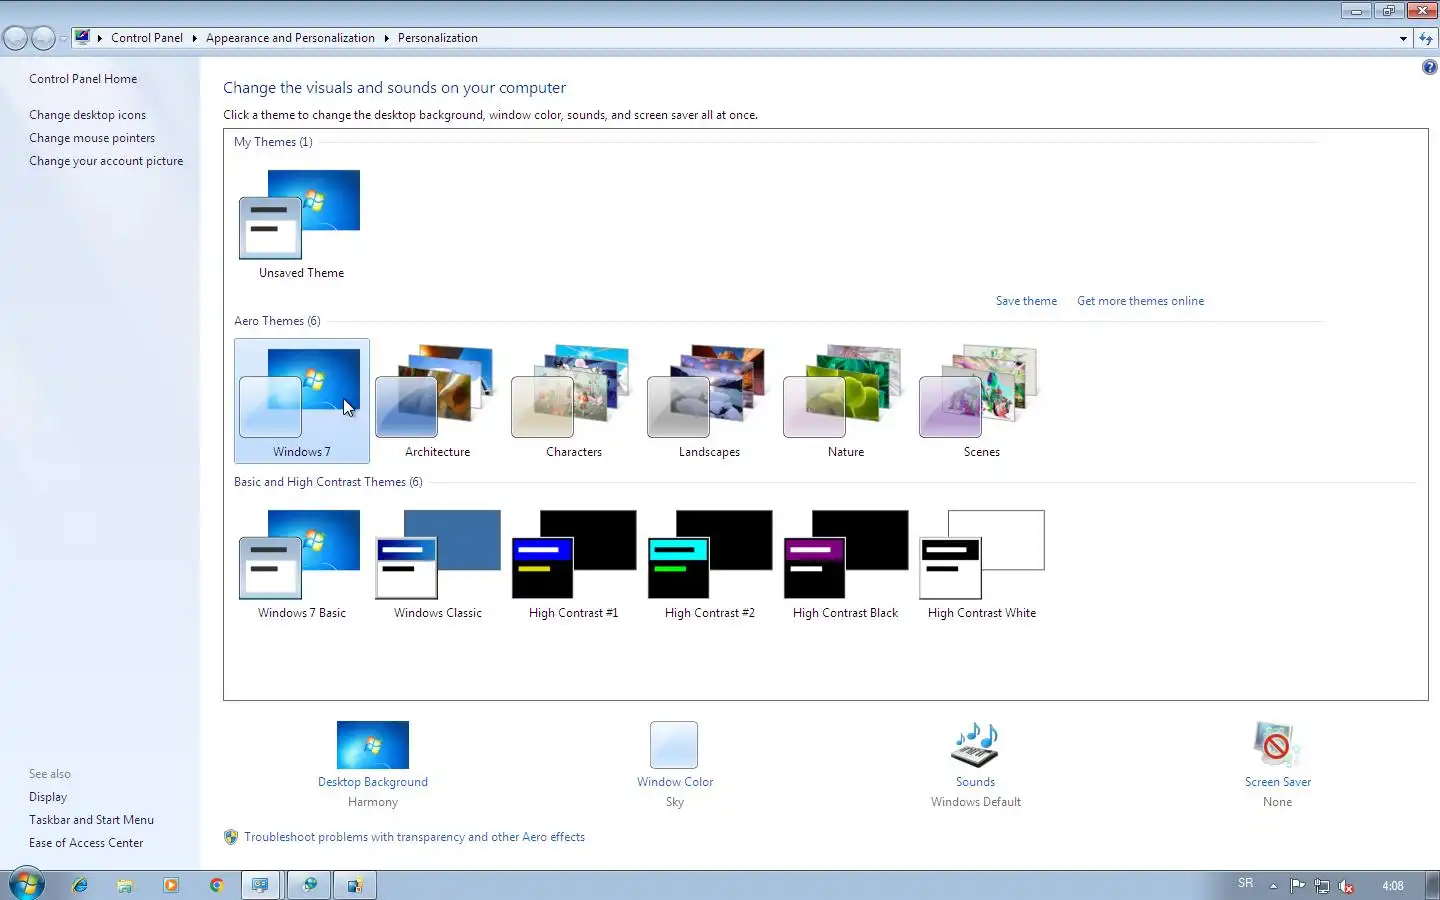Launch Google Chrome from taskbar

click(x=216, y=885)
